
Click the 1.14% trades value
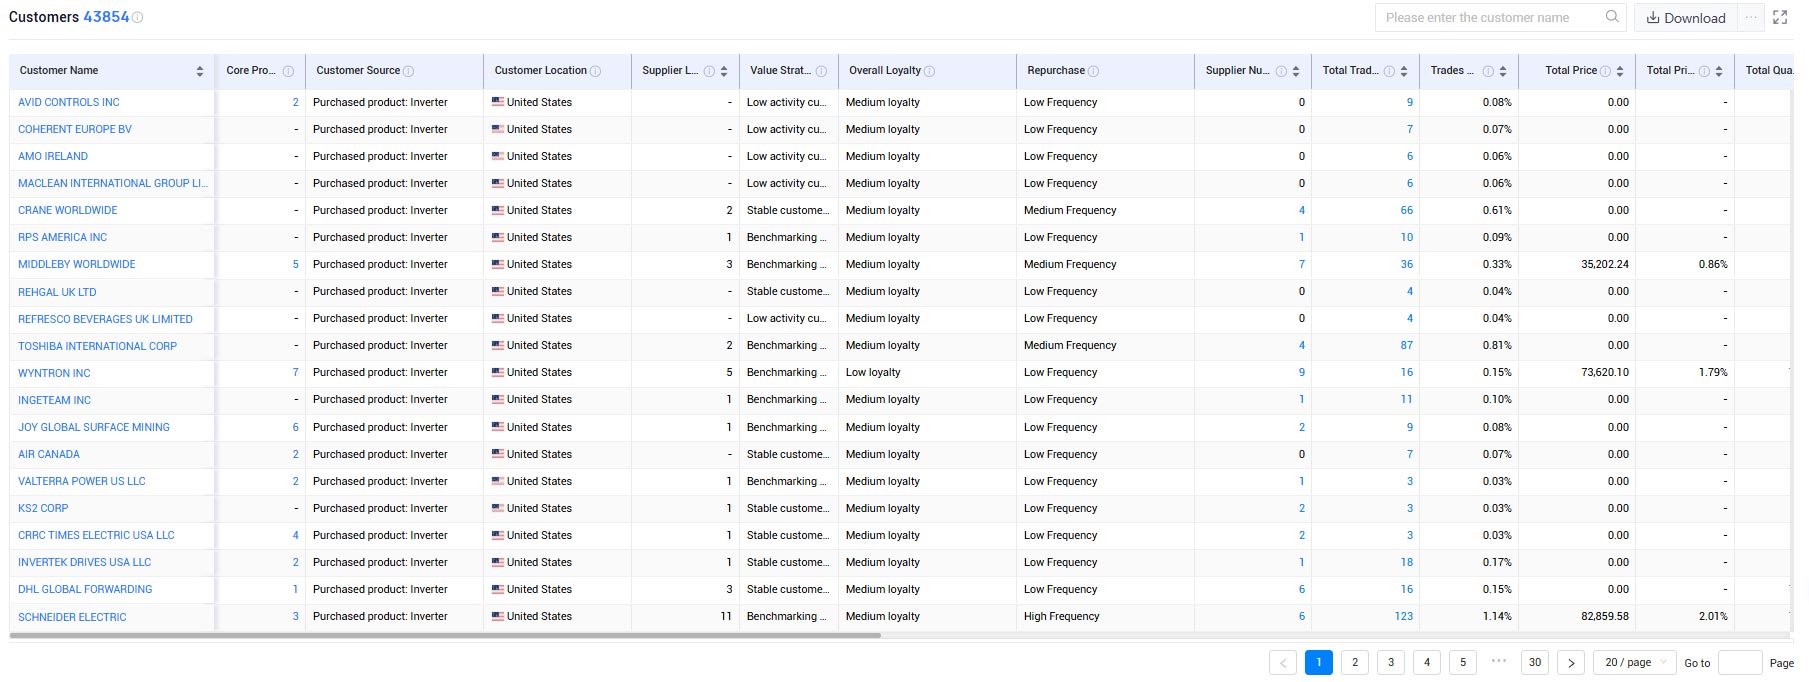(1497, 616)
